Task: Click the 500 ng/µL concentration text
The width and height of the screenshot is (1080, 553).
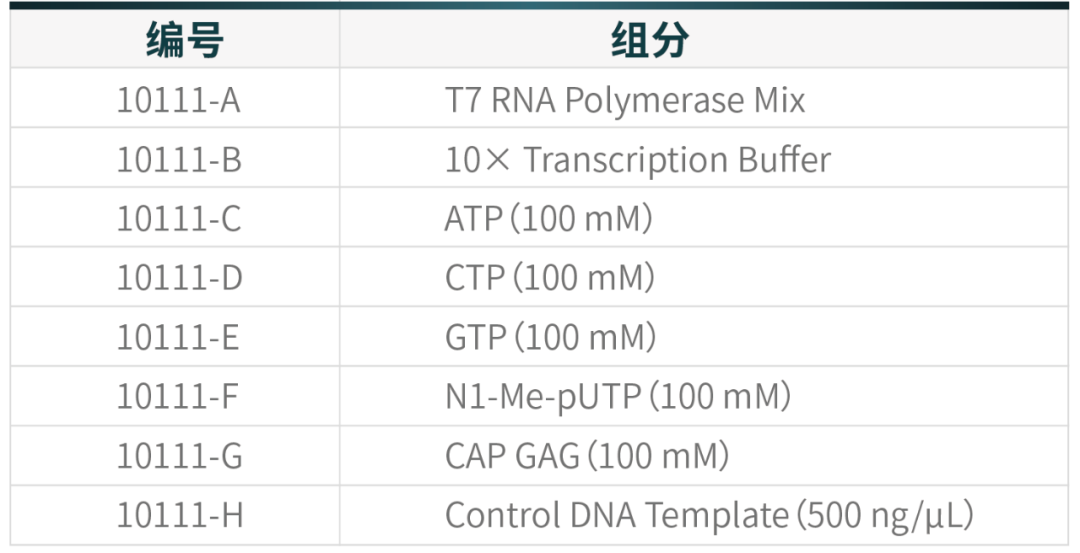Action: 884,516
